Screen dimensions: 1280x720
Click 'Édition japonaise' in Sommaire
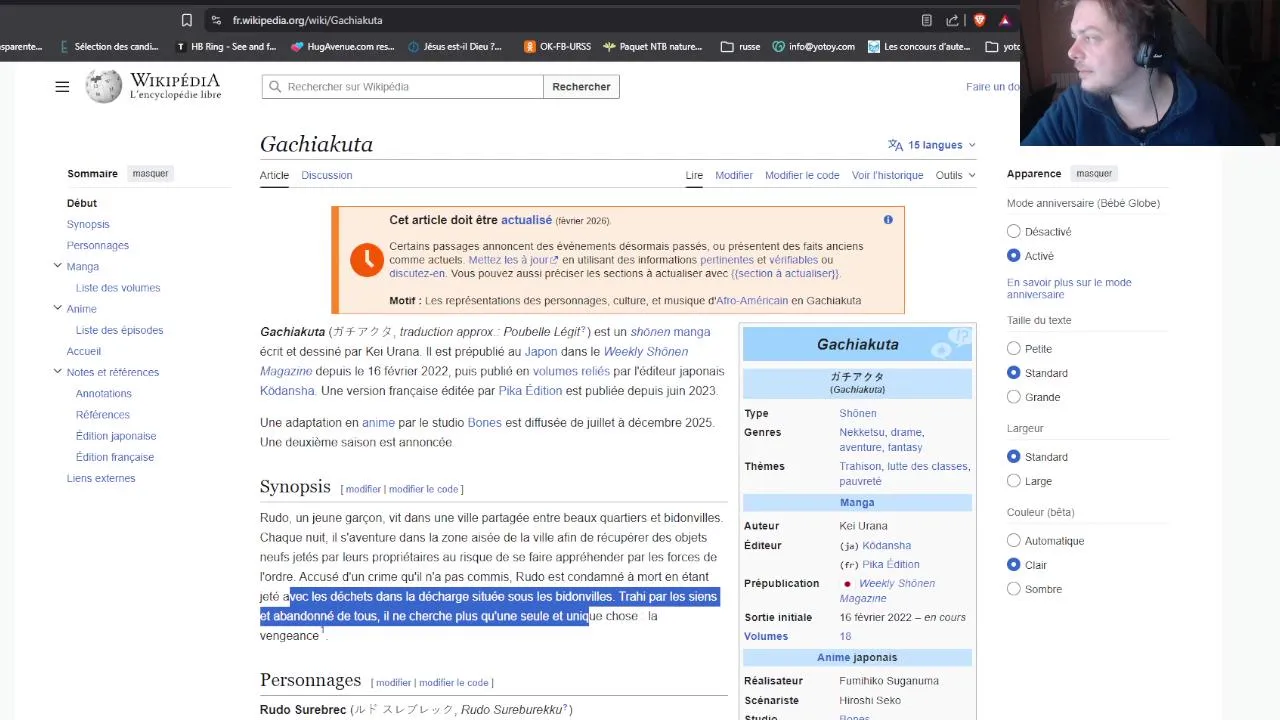(116, 436)
